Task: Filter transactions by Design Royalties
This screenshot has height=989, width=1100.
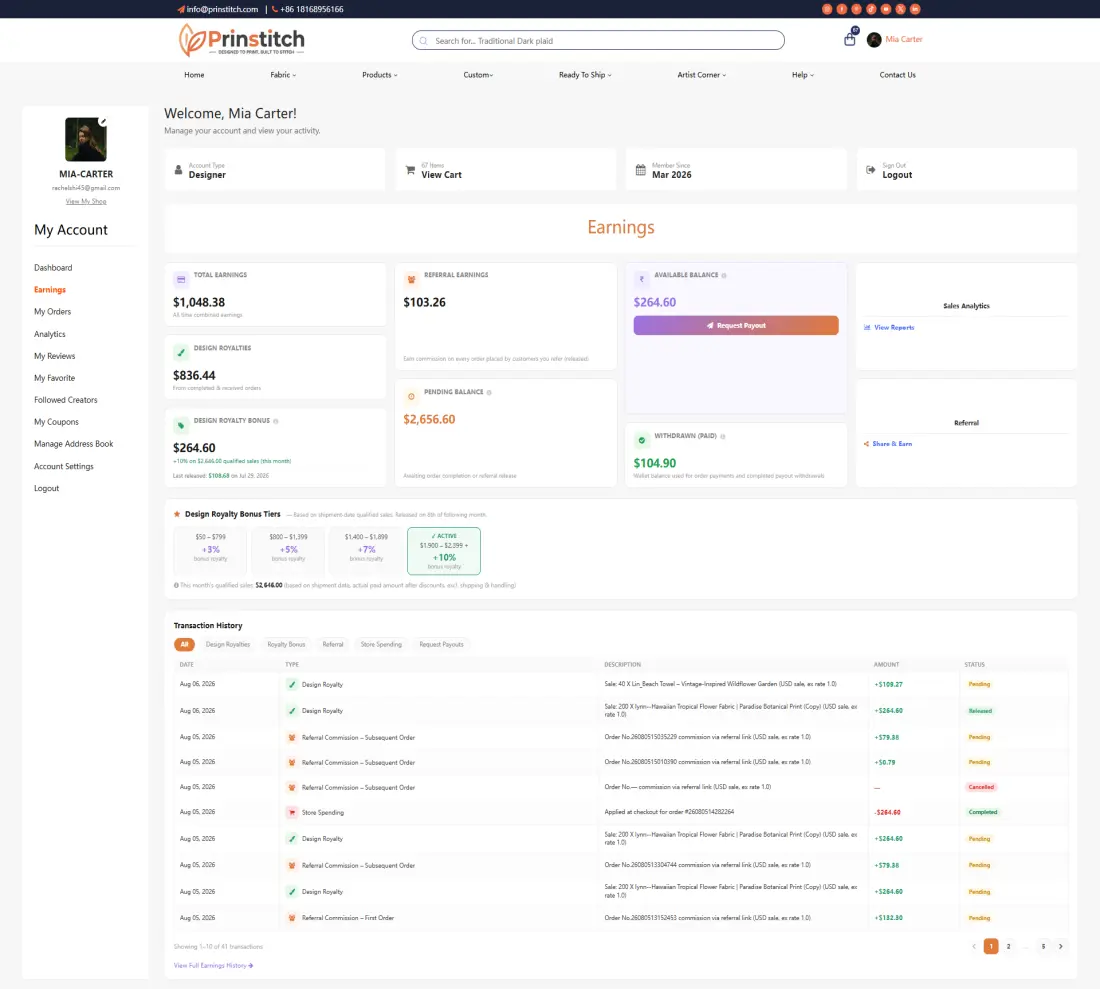Action: [227, 645]
